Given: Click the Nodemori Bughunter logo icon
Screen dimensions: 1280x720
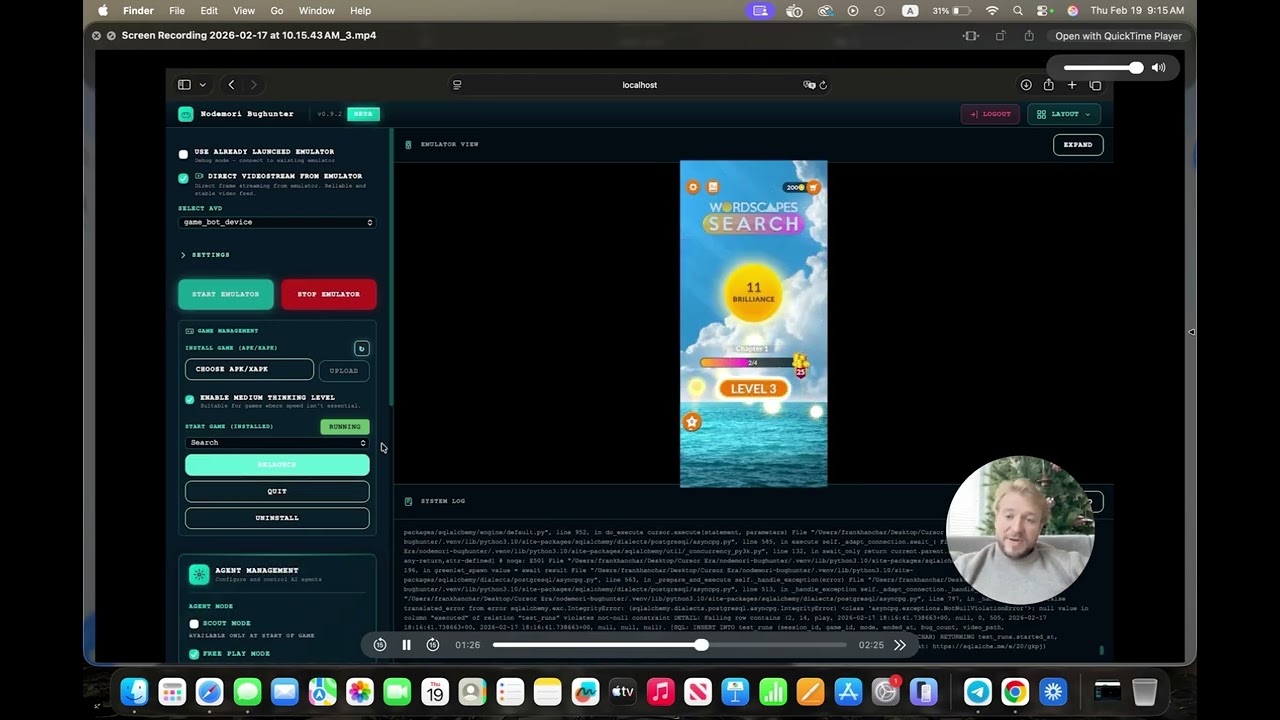Looking at the screenshot, I should point(185,114).
